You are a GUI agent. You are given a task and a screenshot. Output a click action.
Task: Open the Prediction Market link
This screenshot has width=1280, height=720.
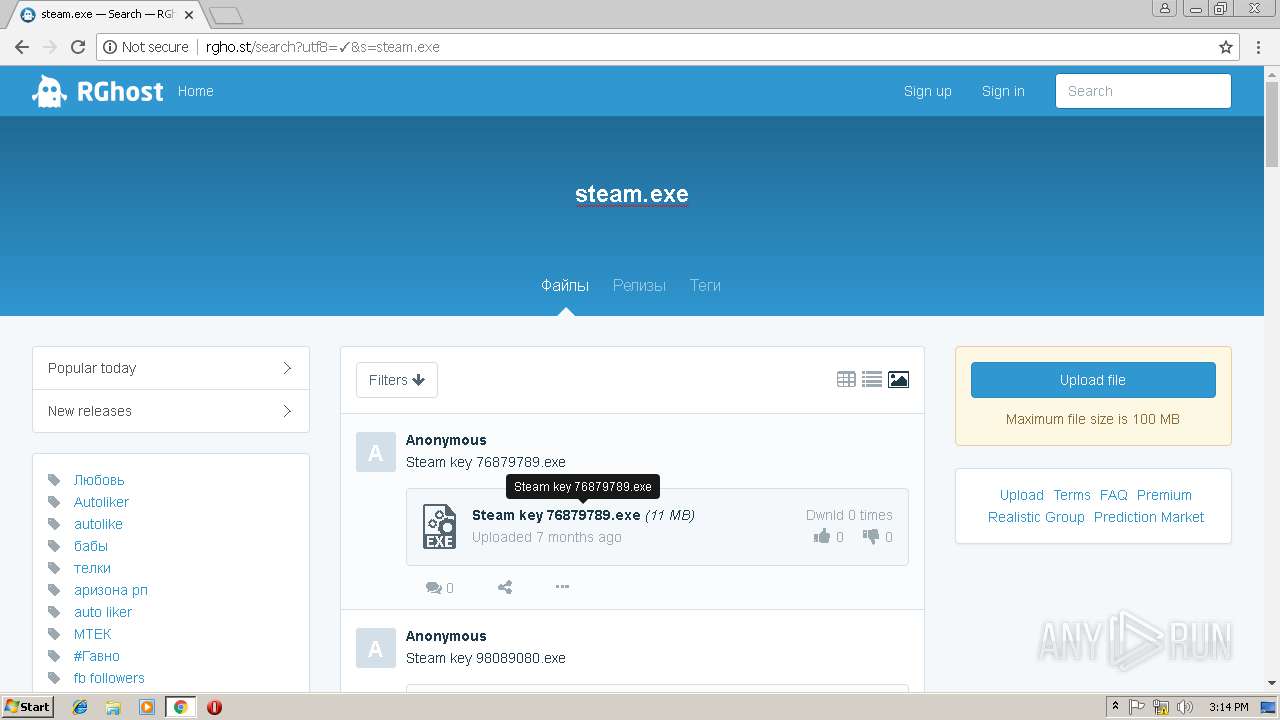coord(1149,517)
